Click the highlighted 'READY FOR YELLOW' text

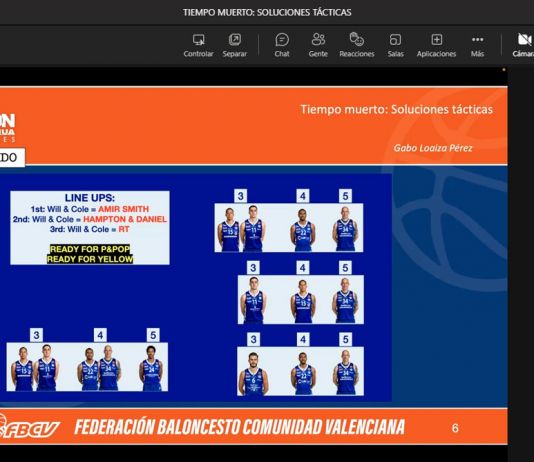click(90, 259)
